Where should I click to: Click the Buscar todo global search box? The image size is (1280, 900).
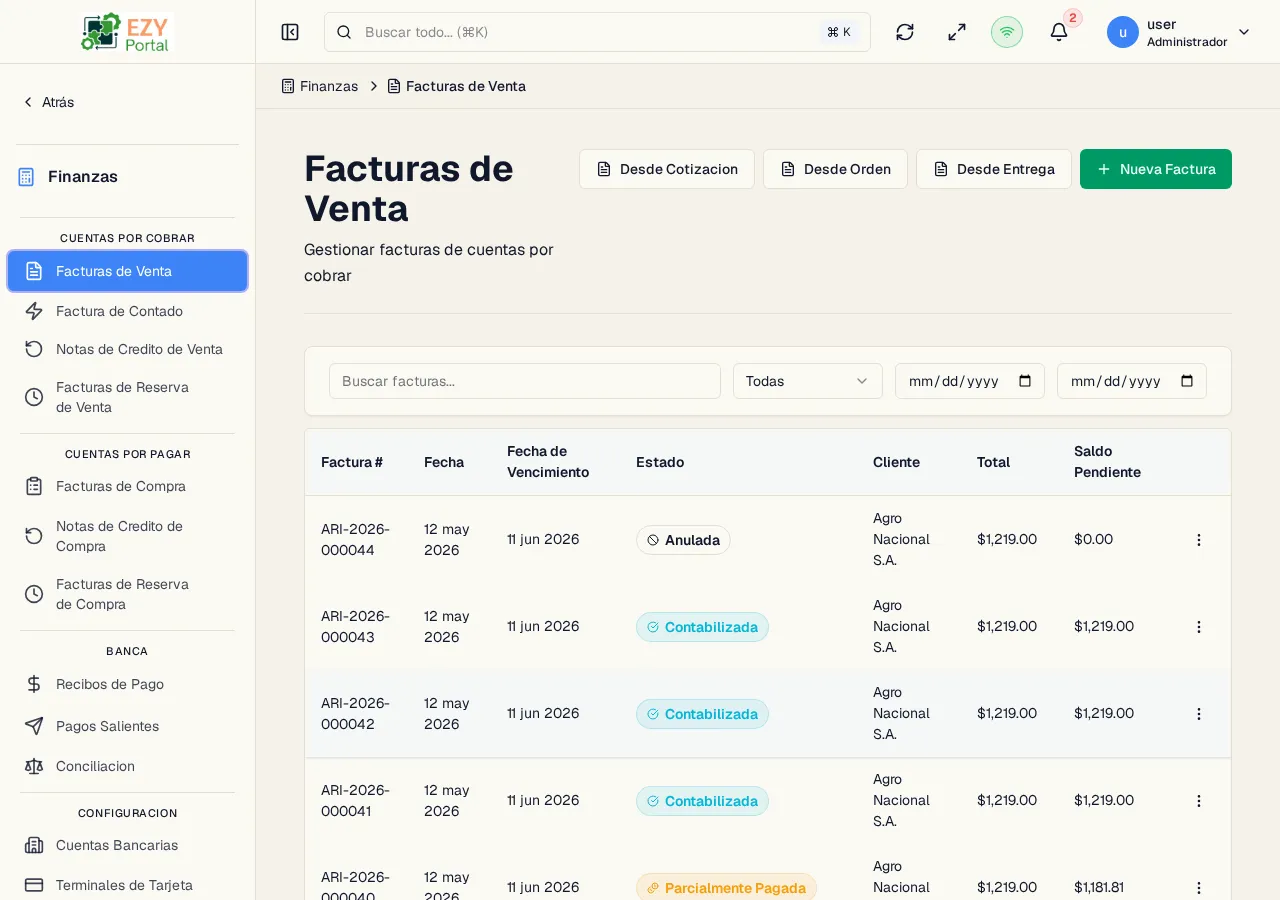point(597,32)
